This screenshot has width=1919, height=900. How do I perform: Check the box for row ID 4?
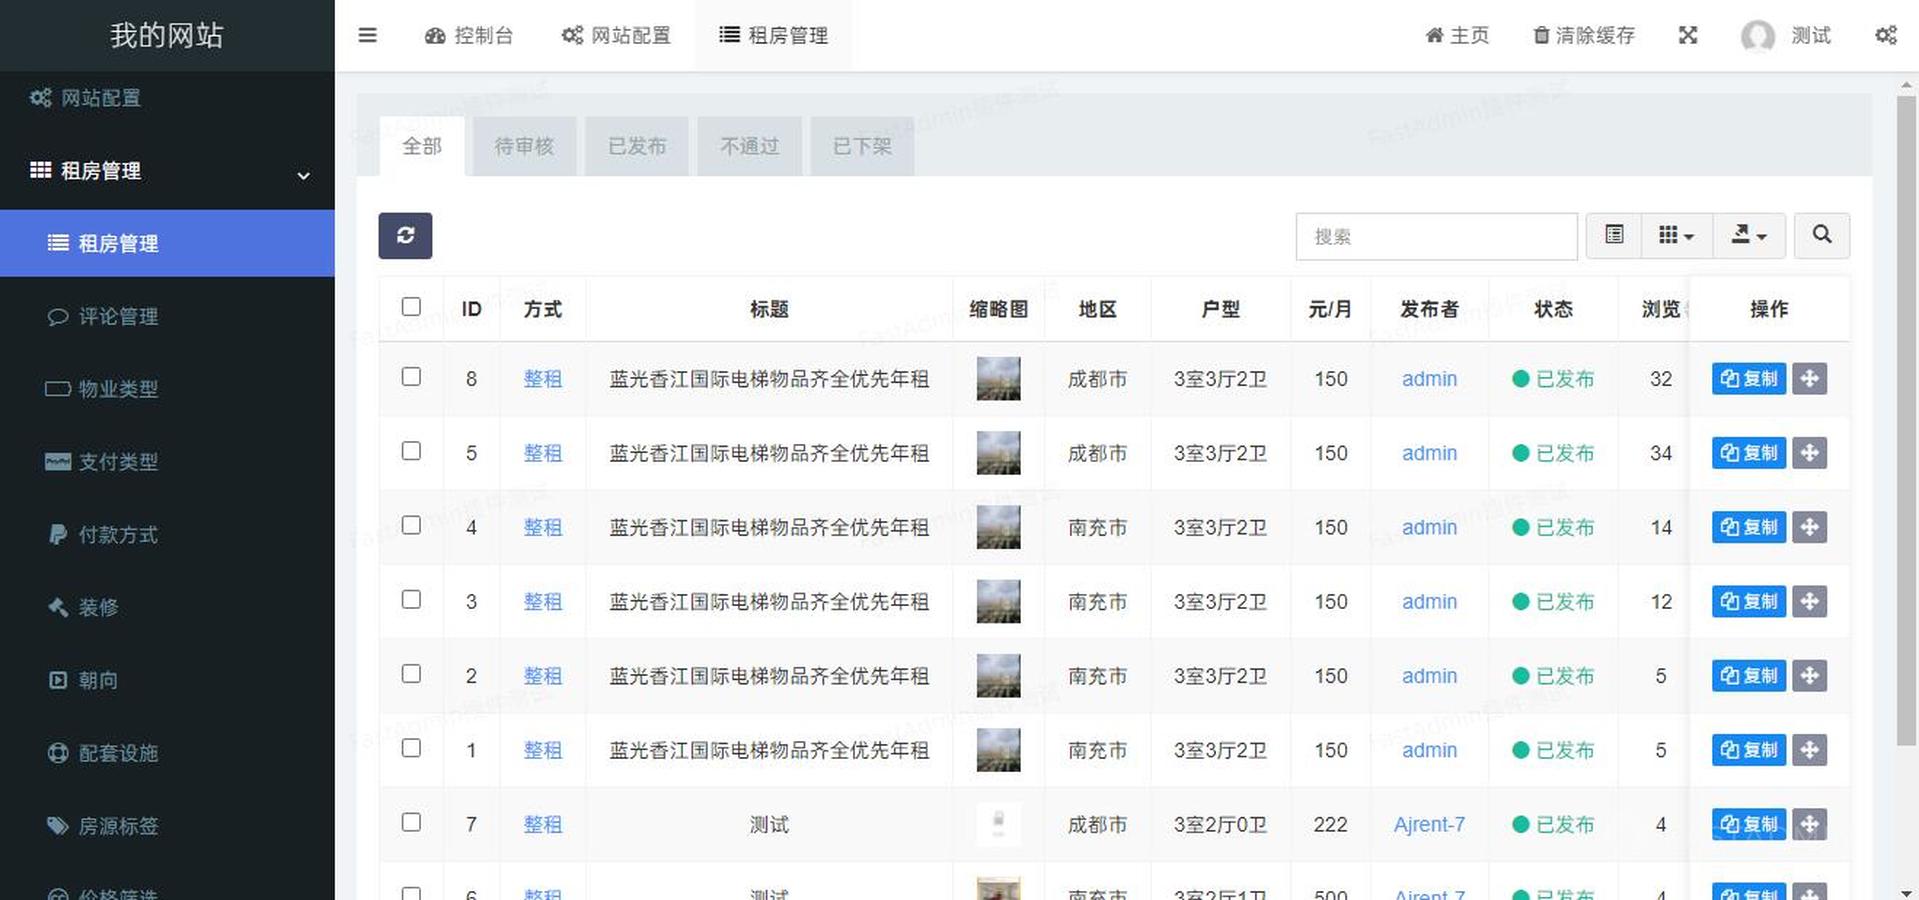coord(411,525)
